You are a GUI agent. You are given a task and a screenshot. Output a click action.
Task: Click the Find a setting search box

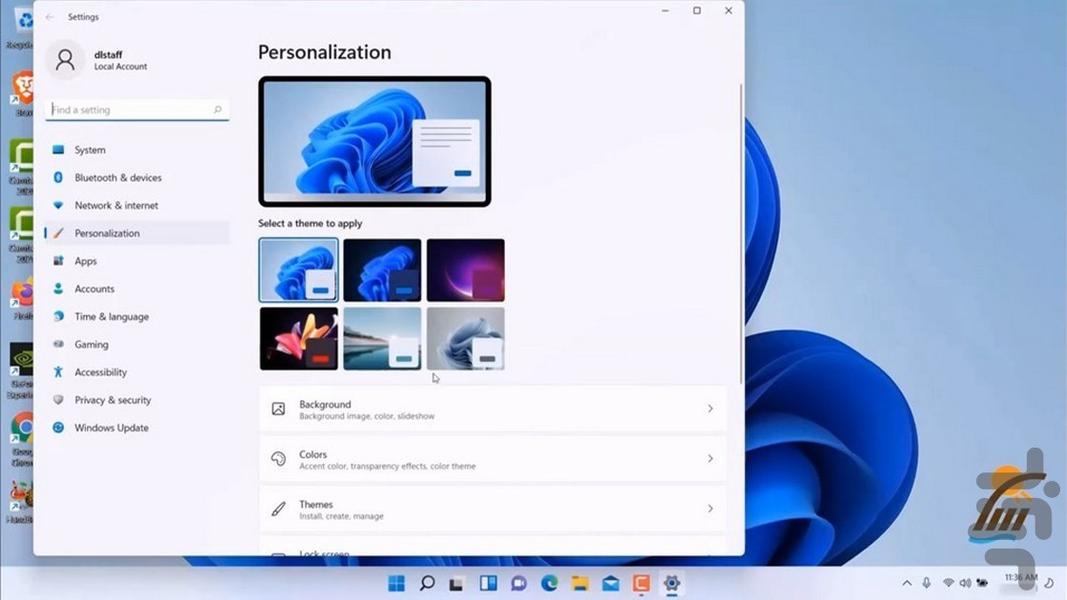tap(130, 110)
